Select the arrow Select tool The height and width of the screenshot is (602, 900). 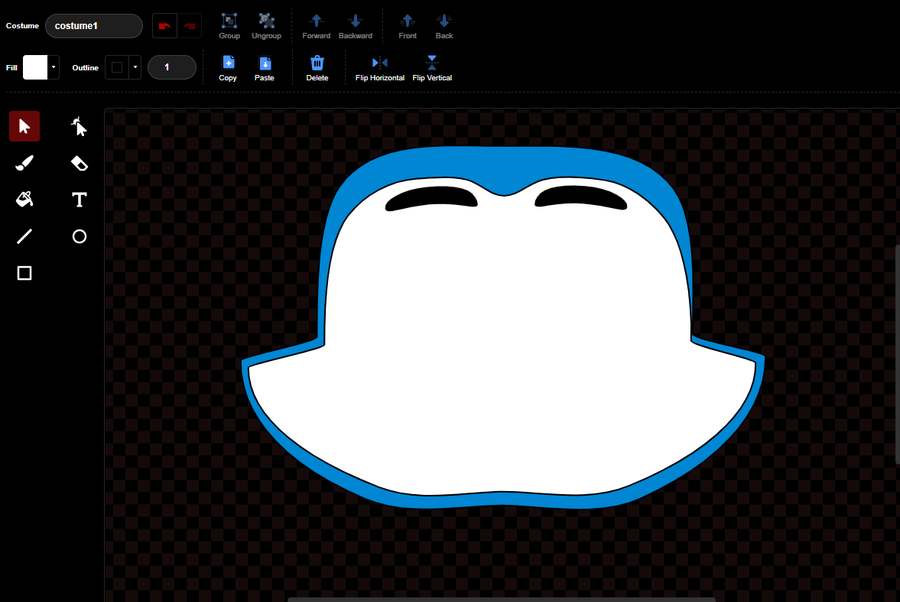pos(24,126)
